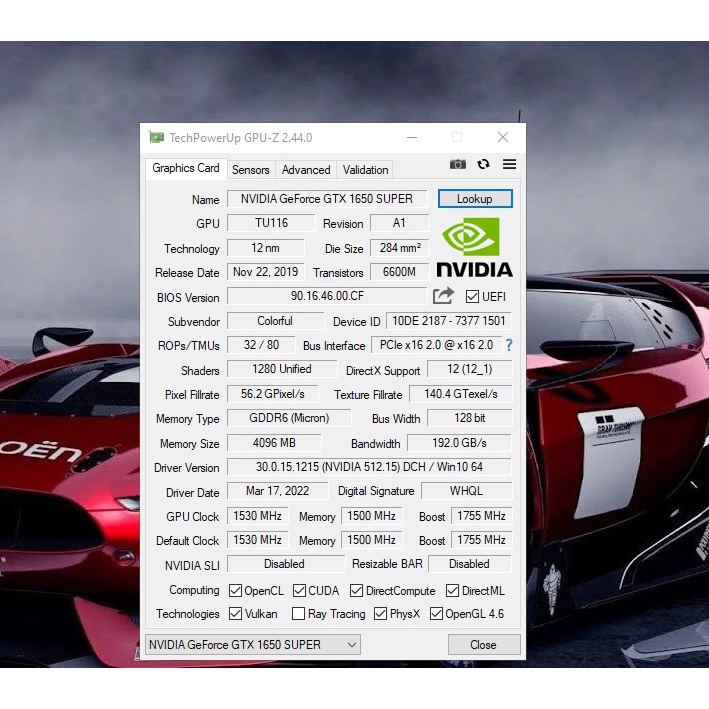This screenshot has width=709, height=709.
Task: Switch to the Advanced tab
Action: 306,170
